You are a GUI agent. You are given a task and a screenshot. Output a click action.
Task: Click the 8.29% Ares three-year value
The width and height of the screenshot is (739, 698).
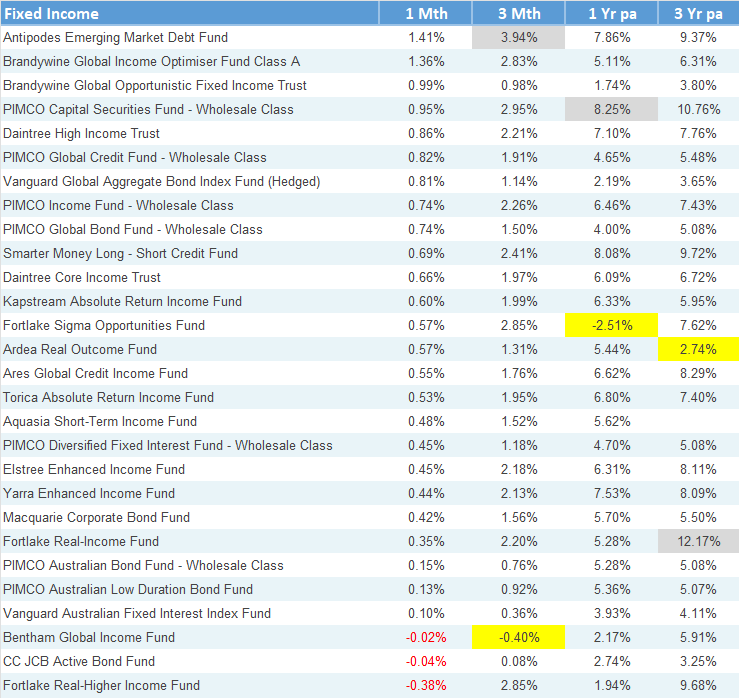[698, 374]
